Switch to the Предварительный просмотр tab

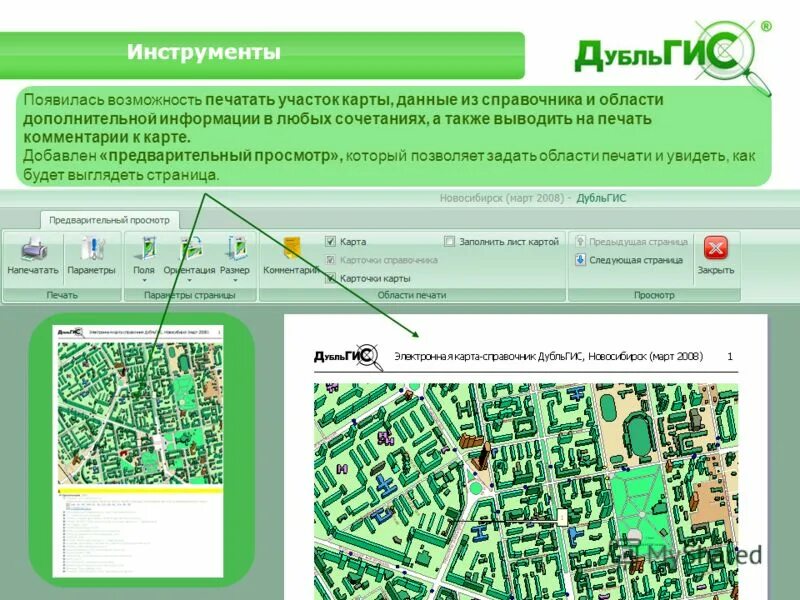coord(109,220)
